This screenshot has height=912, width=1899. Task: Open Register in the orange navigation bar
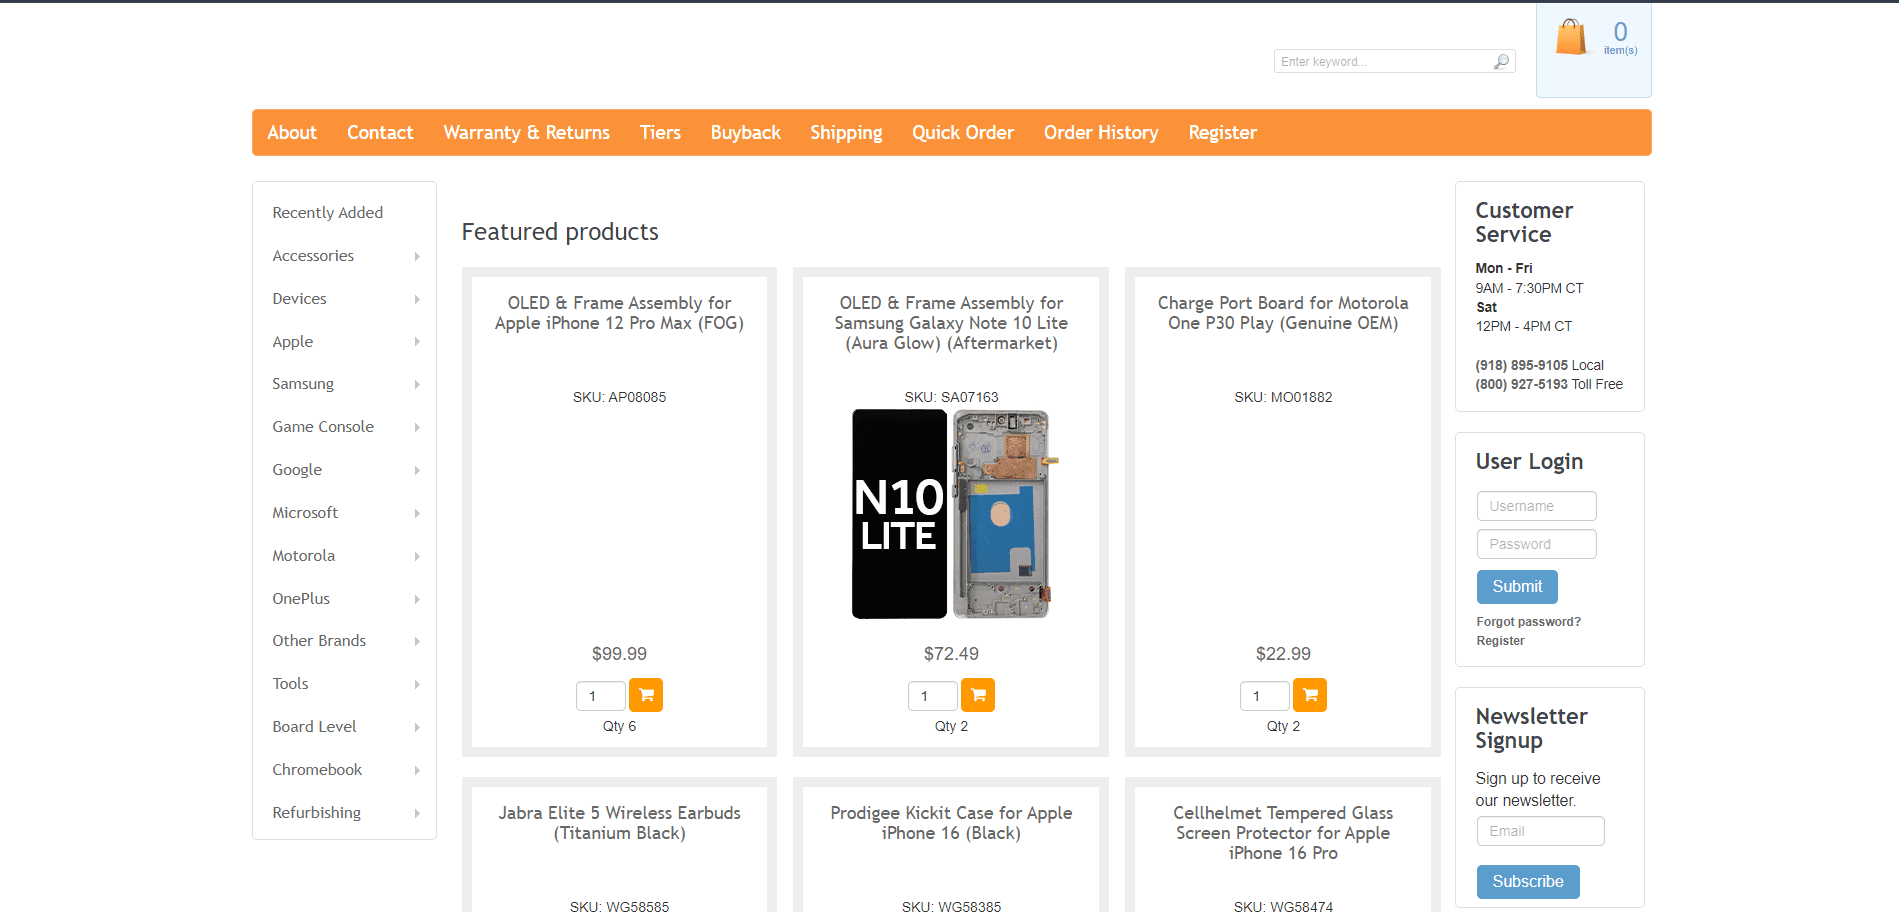(1222, 133)
